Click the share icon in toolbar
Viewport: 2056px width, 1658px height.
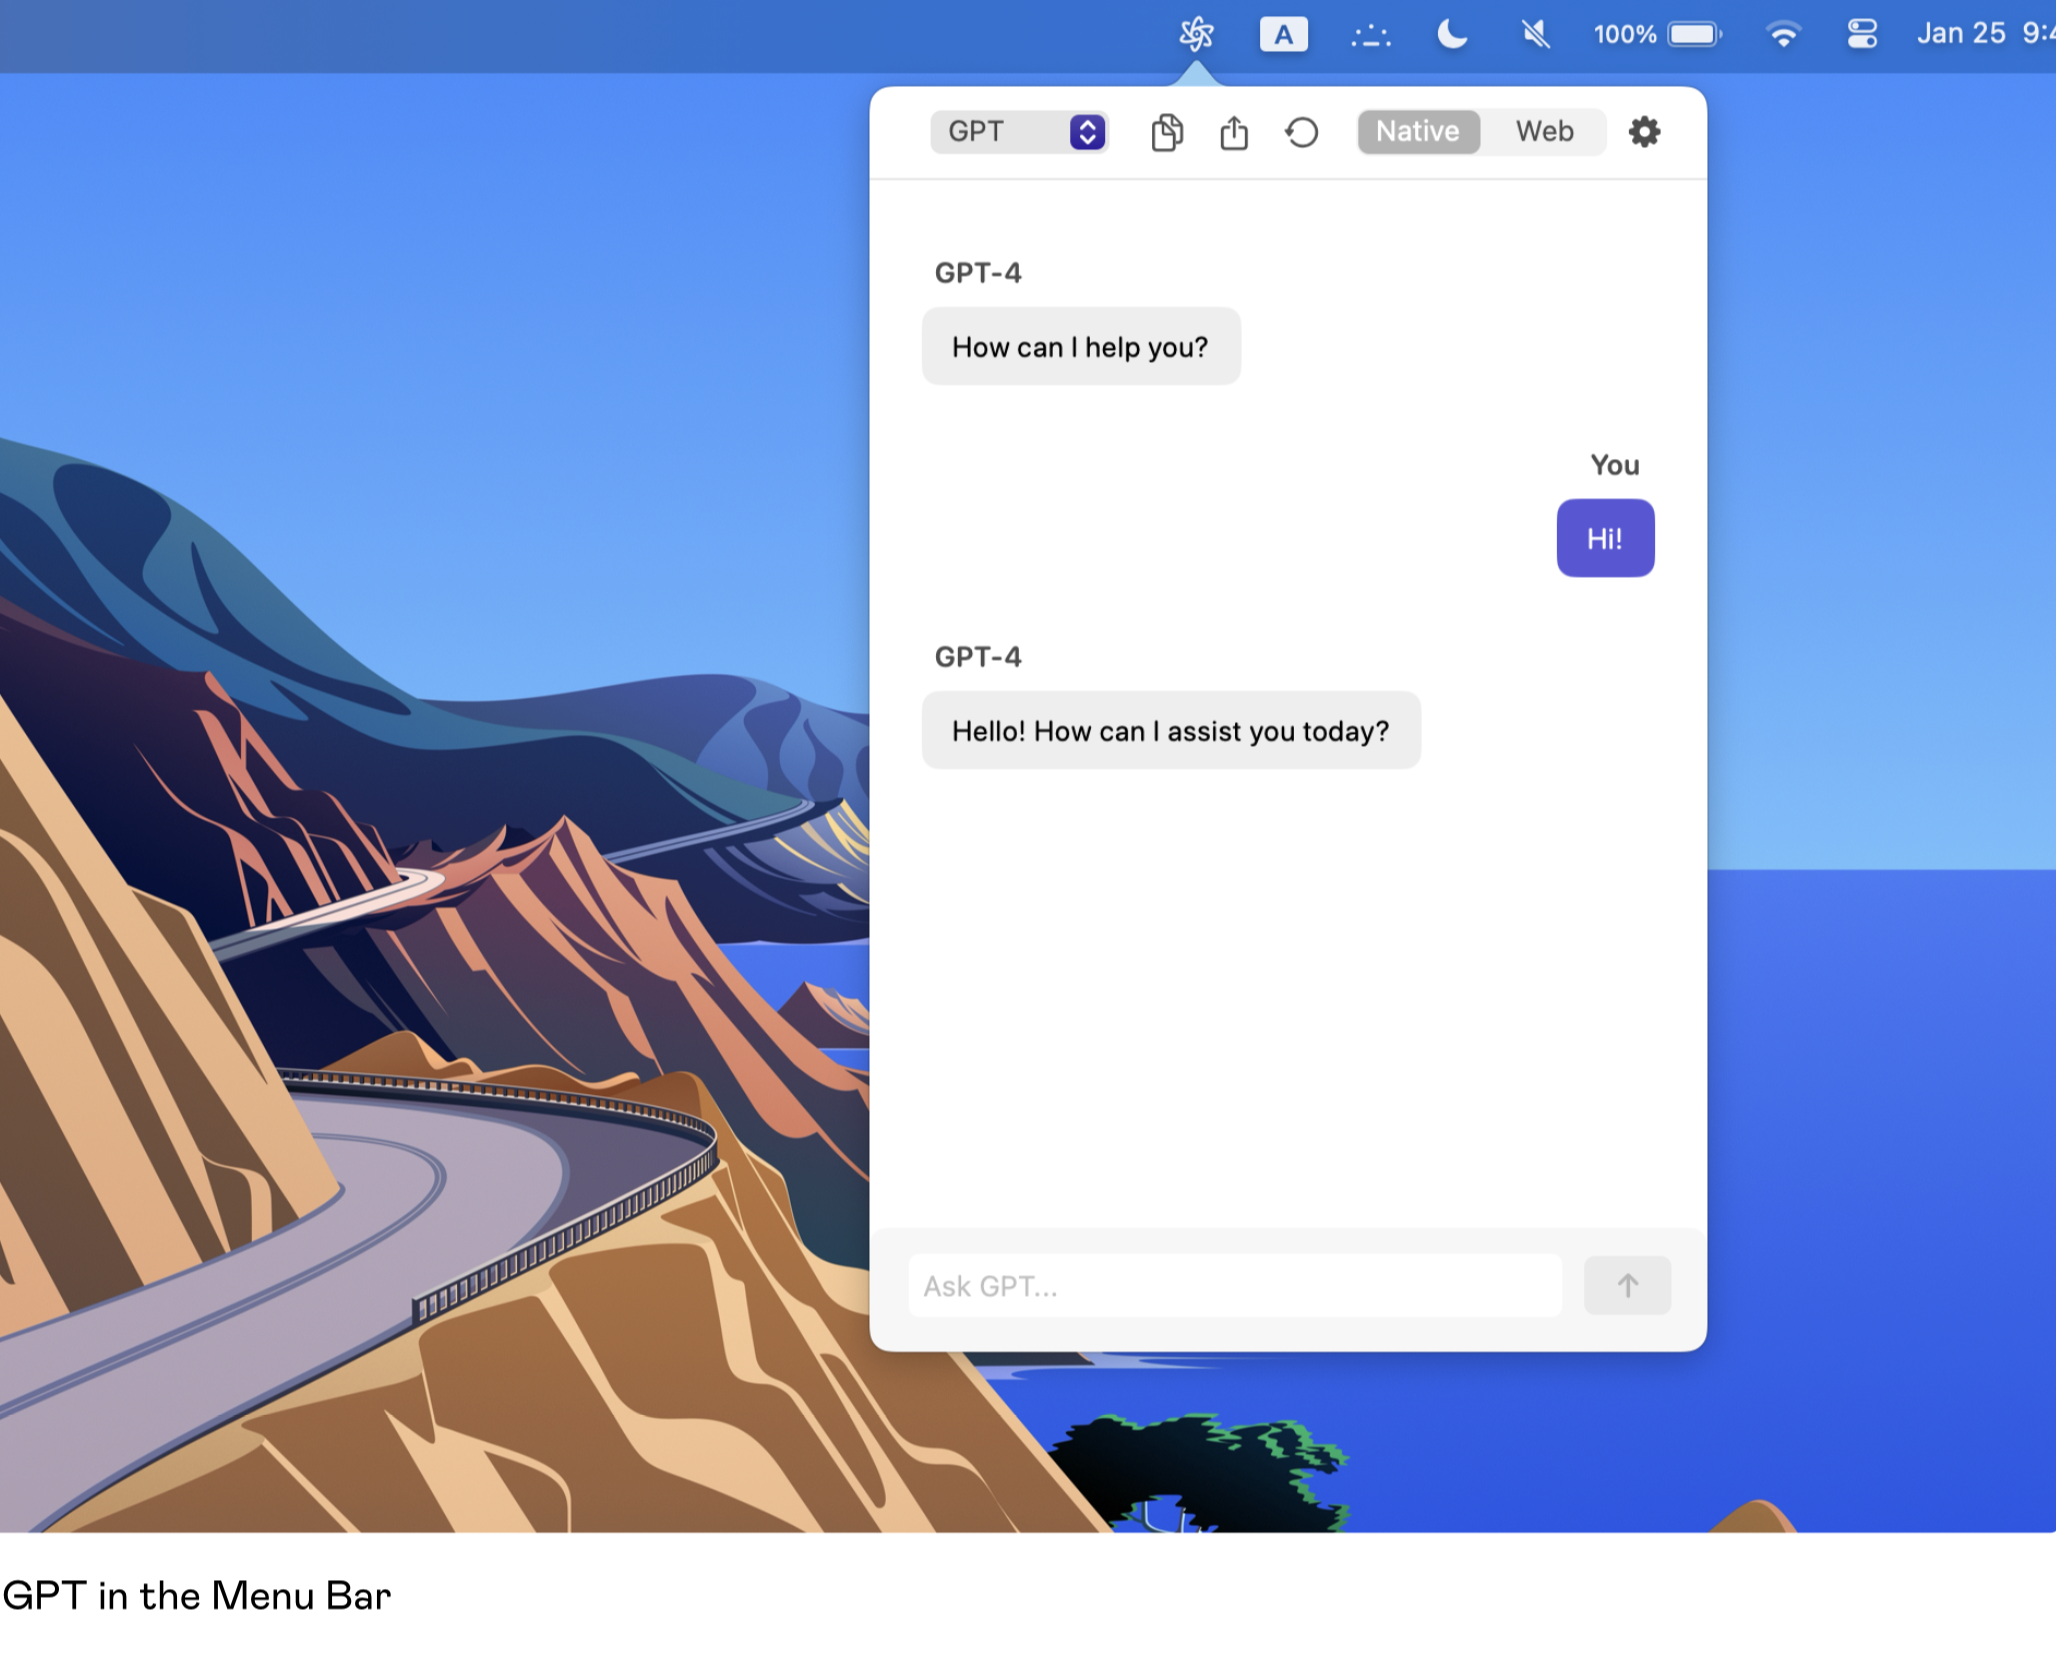tap(1234, 132)
